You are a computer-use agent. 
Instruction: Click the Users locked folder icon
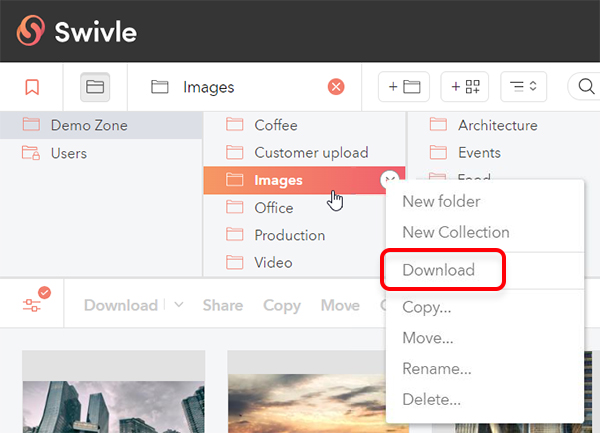click(31, 153)
